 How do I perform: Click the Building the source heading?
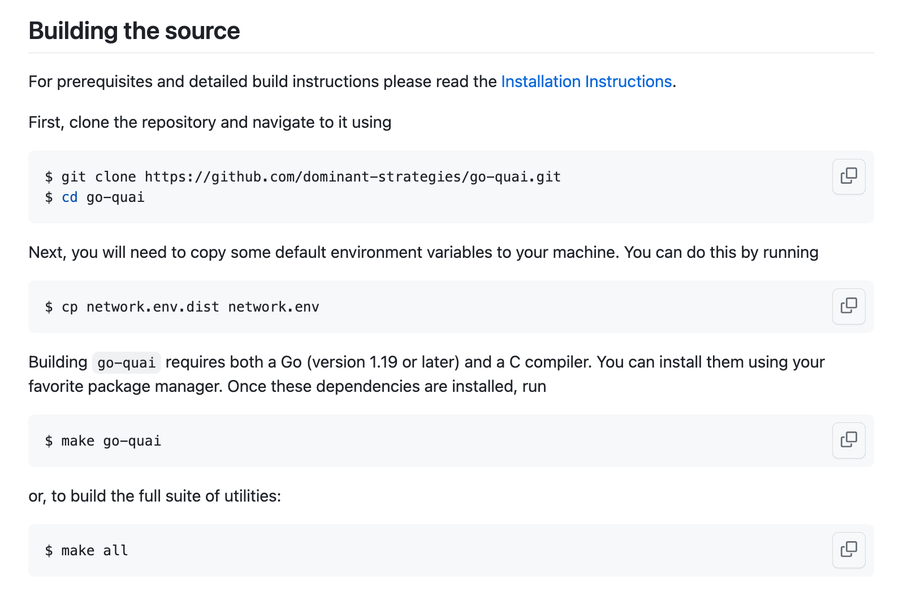[134, 31]
